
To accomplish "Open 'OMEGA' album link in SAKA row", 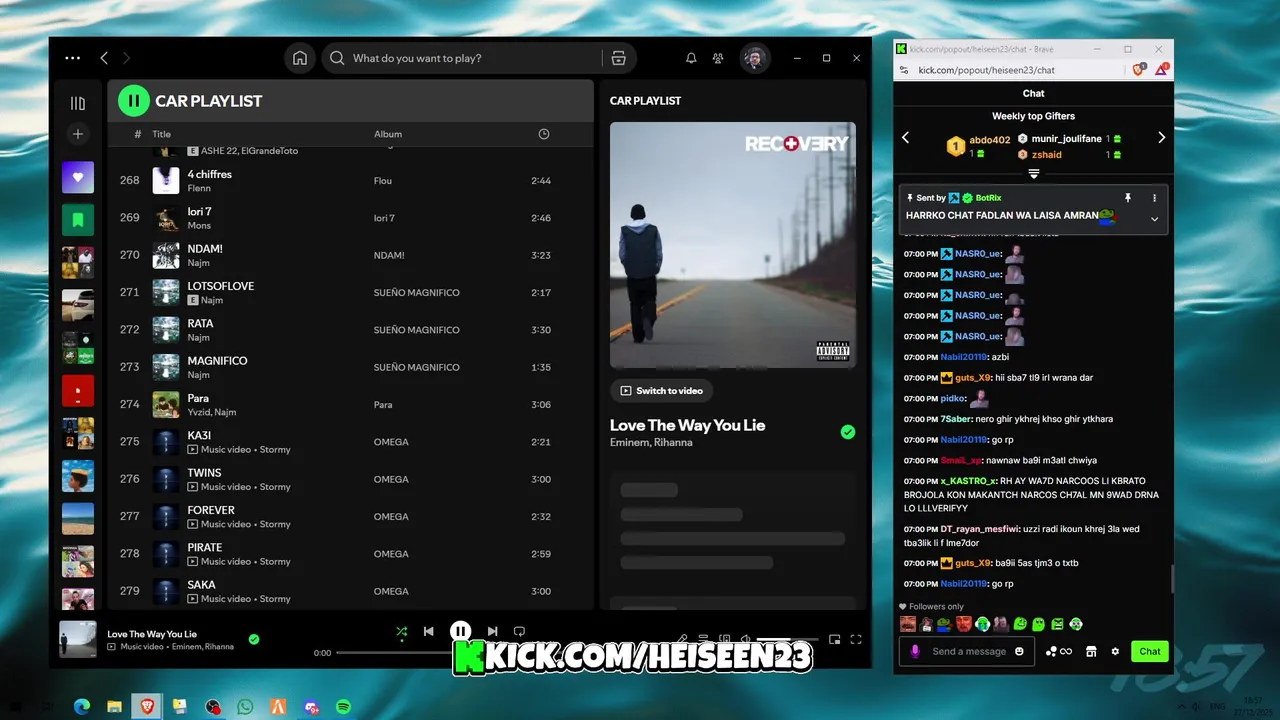I will pyautogui.click(x=391, y=591).
